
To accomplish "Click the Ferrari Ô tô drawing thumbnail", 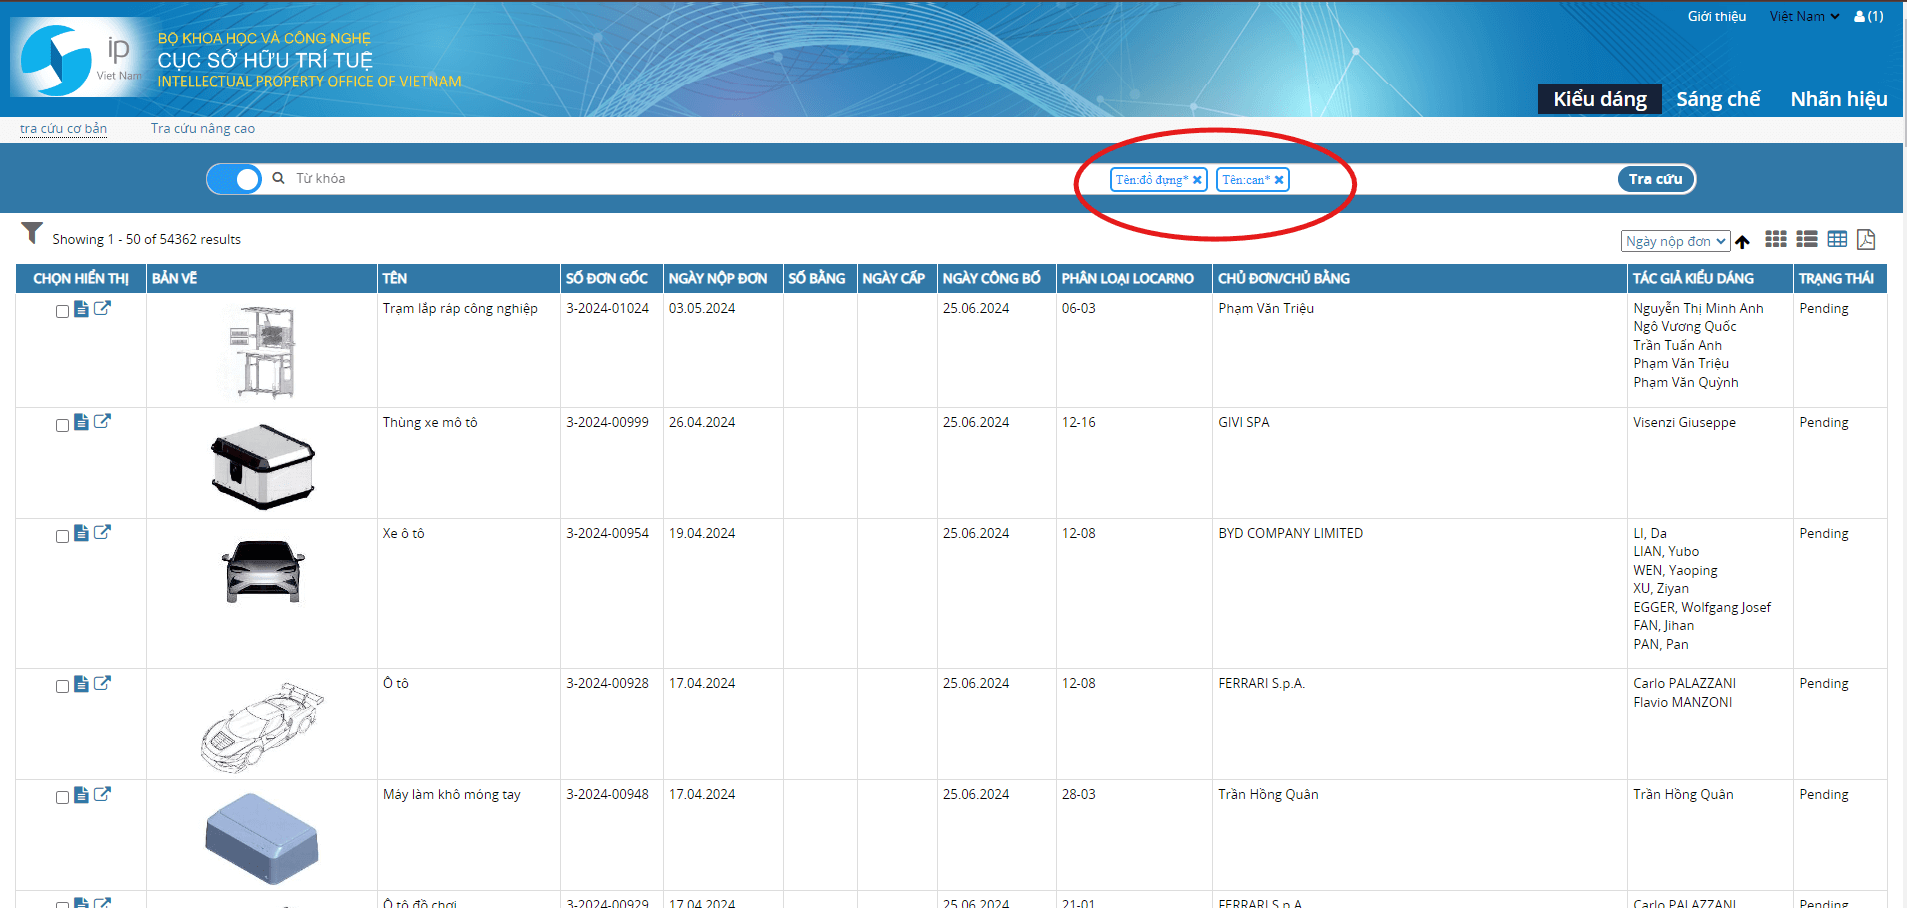I will coord(262,726).
